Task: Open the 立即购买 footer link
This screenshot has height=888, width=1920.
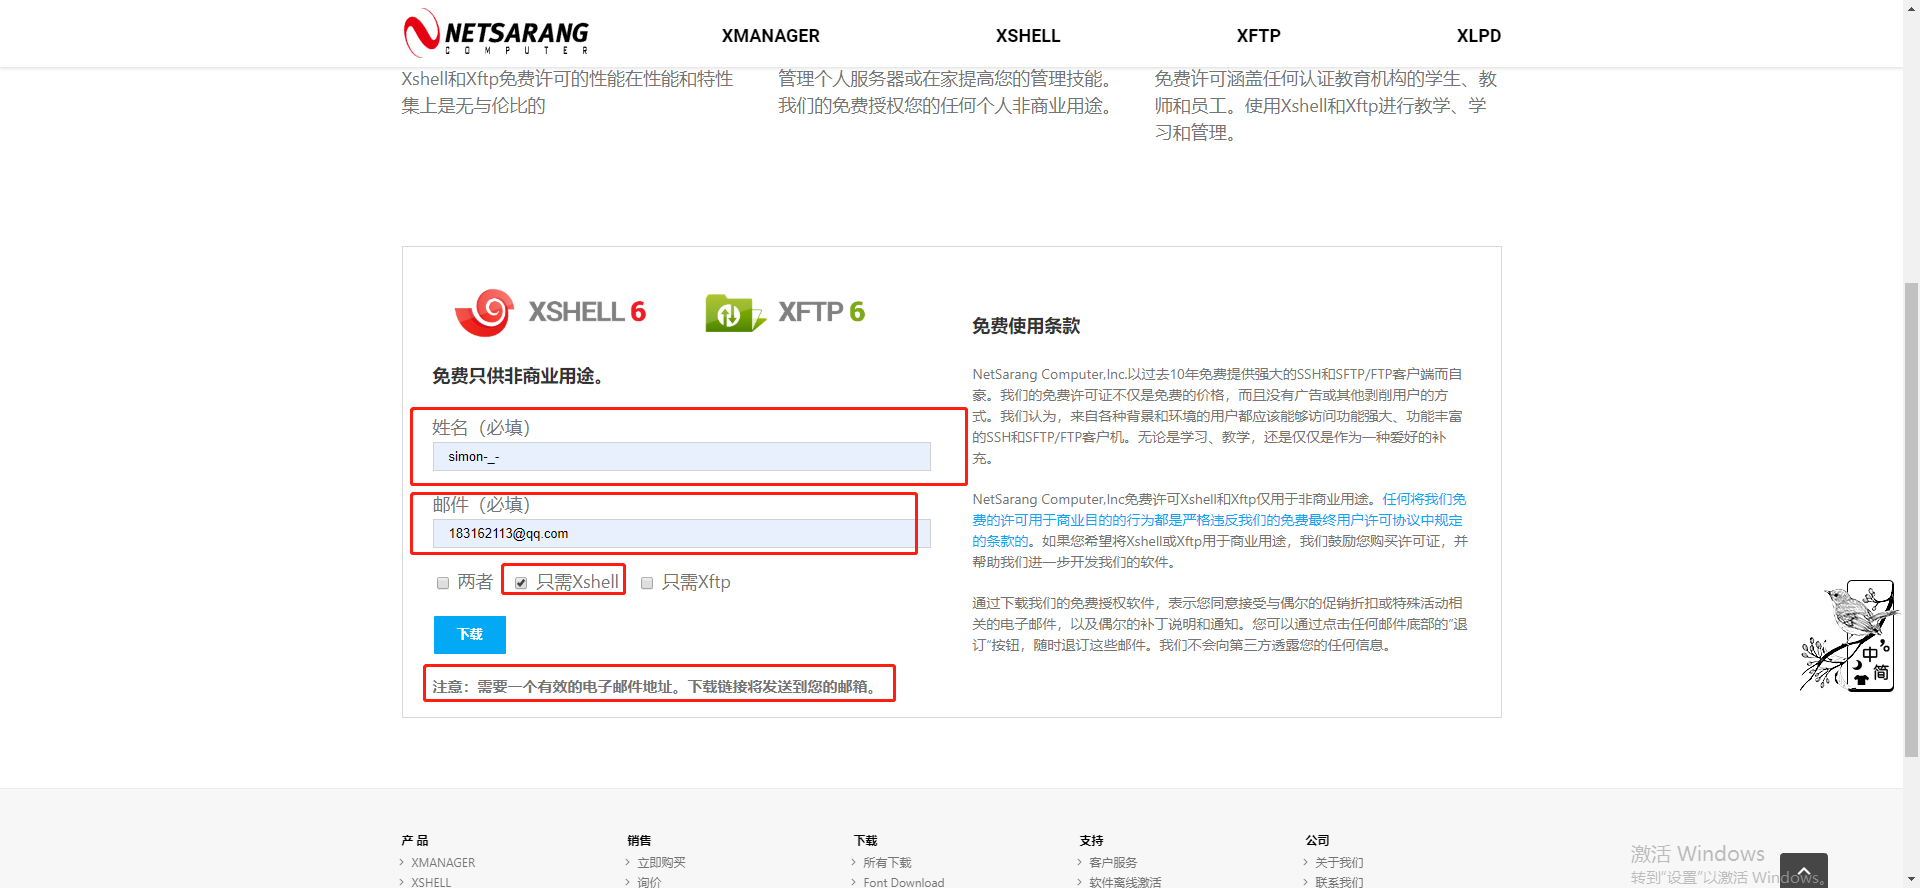Action: tap(661, 863)
